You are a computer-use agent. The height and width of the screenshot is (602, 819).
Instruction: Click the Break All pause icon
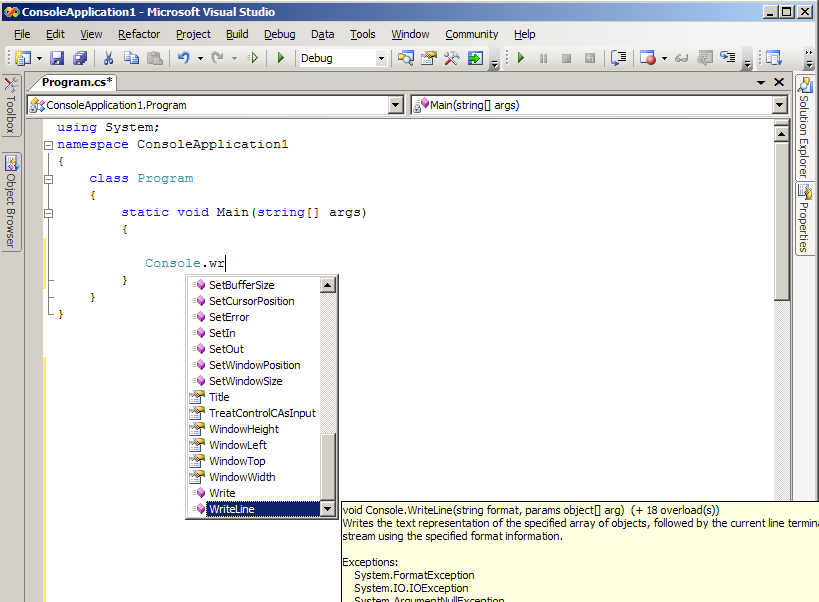(x=543, y=58)
